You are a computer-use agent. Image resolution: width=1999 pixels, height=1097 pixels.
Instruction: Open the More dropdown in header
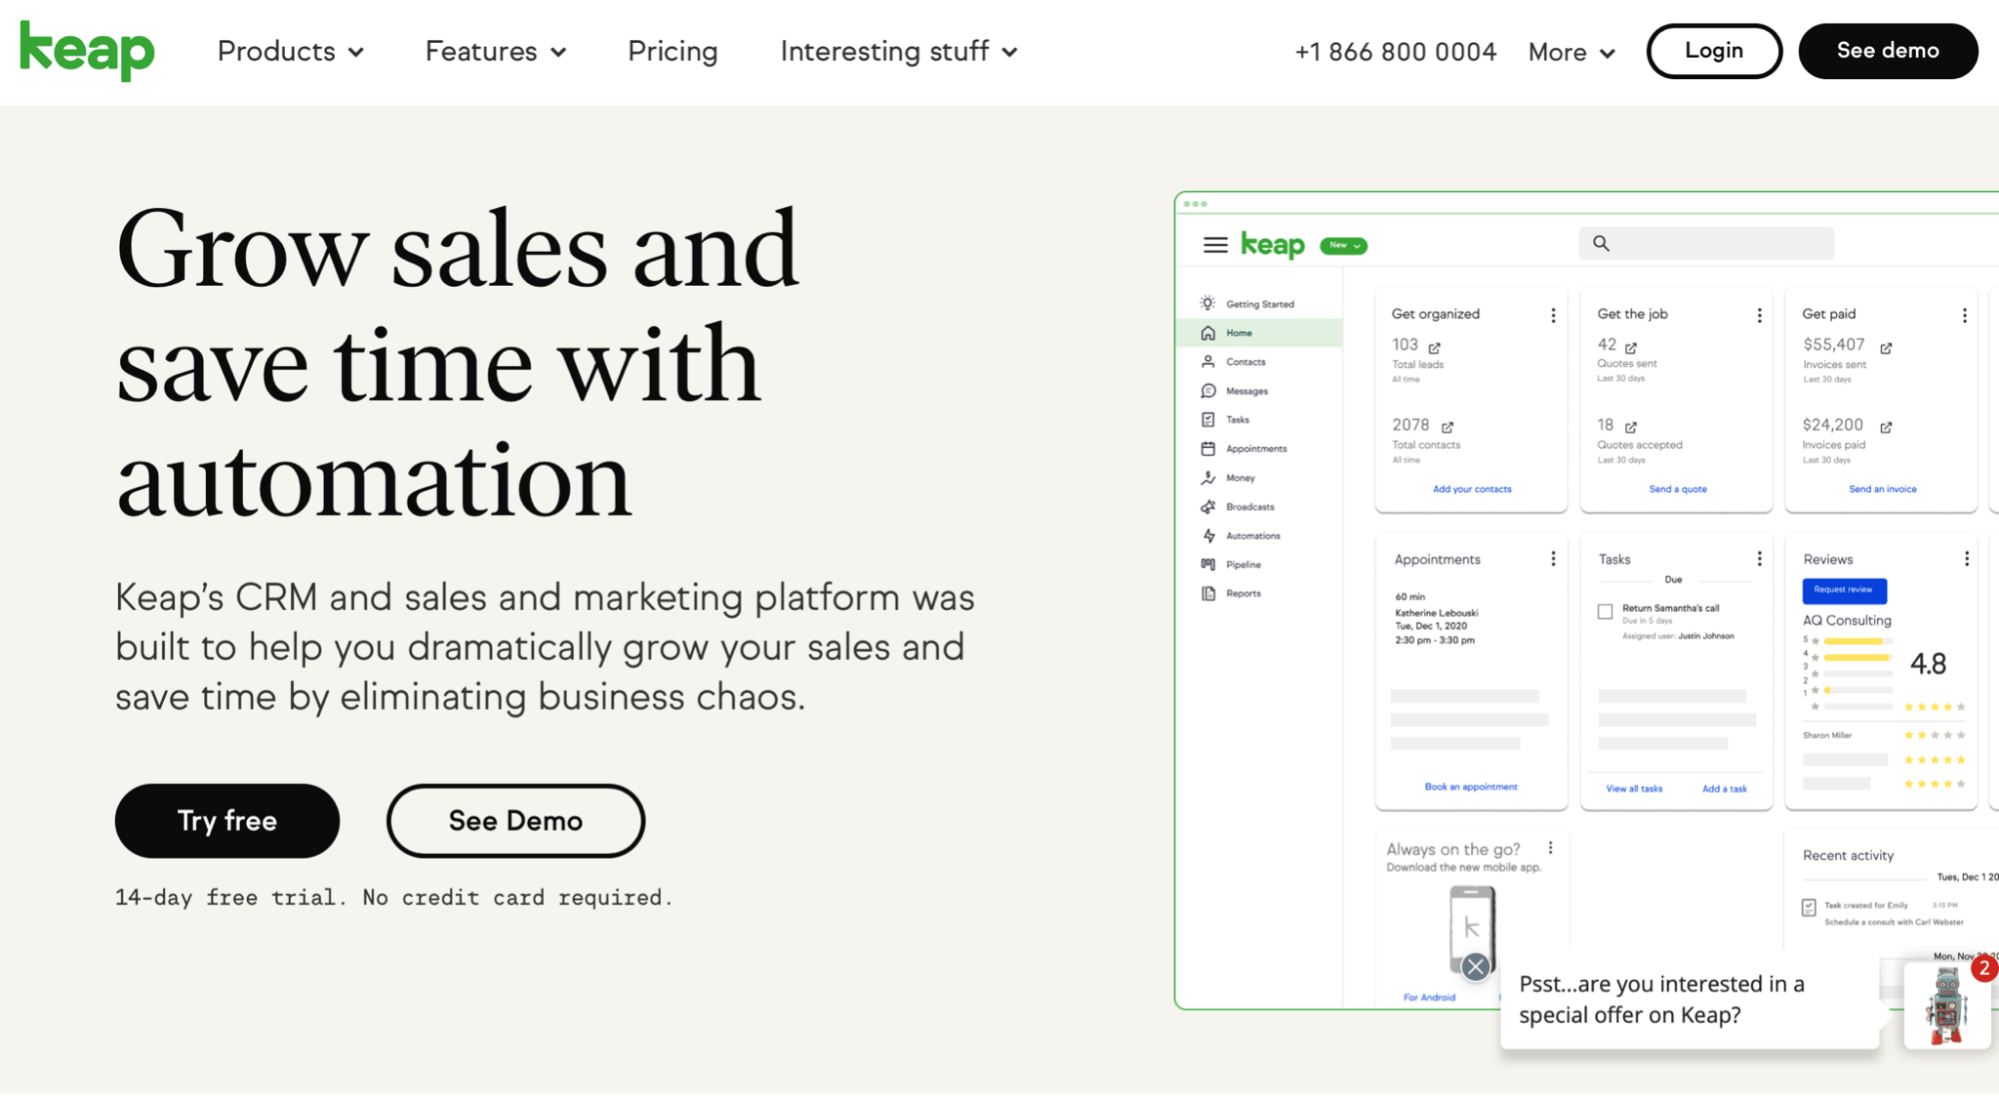point(1571,52)
